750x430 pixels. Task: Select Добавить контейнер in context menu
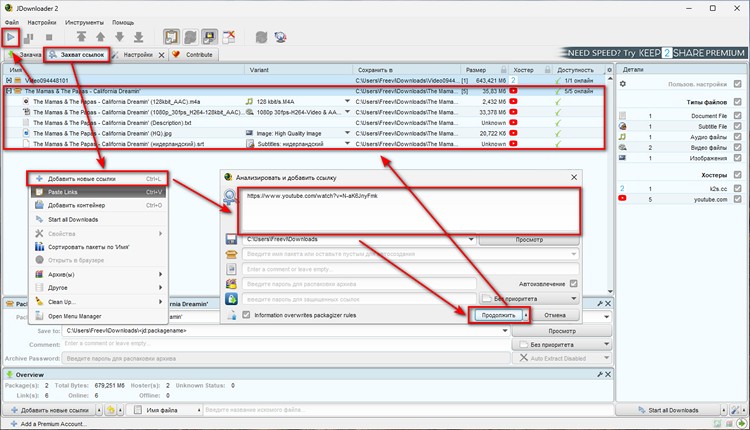[99, 205]
